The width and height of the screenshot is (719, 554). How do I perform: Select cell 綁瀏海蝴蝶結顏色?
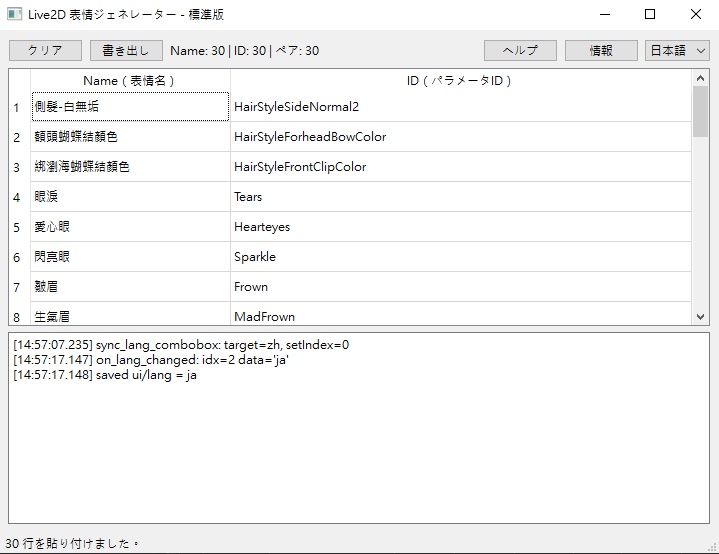pyautogui.click(x=130, y=167)
